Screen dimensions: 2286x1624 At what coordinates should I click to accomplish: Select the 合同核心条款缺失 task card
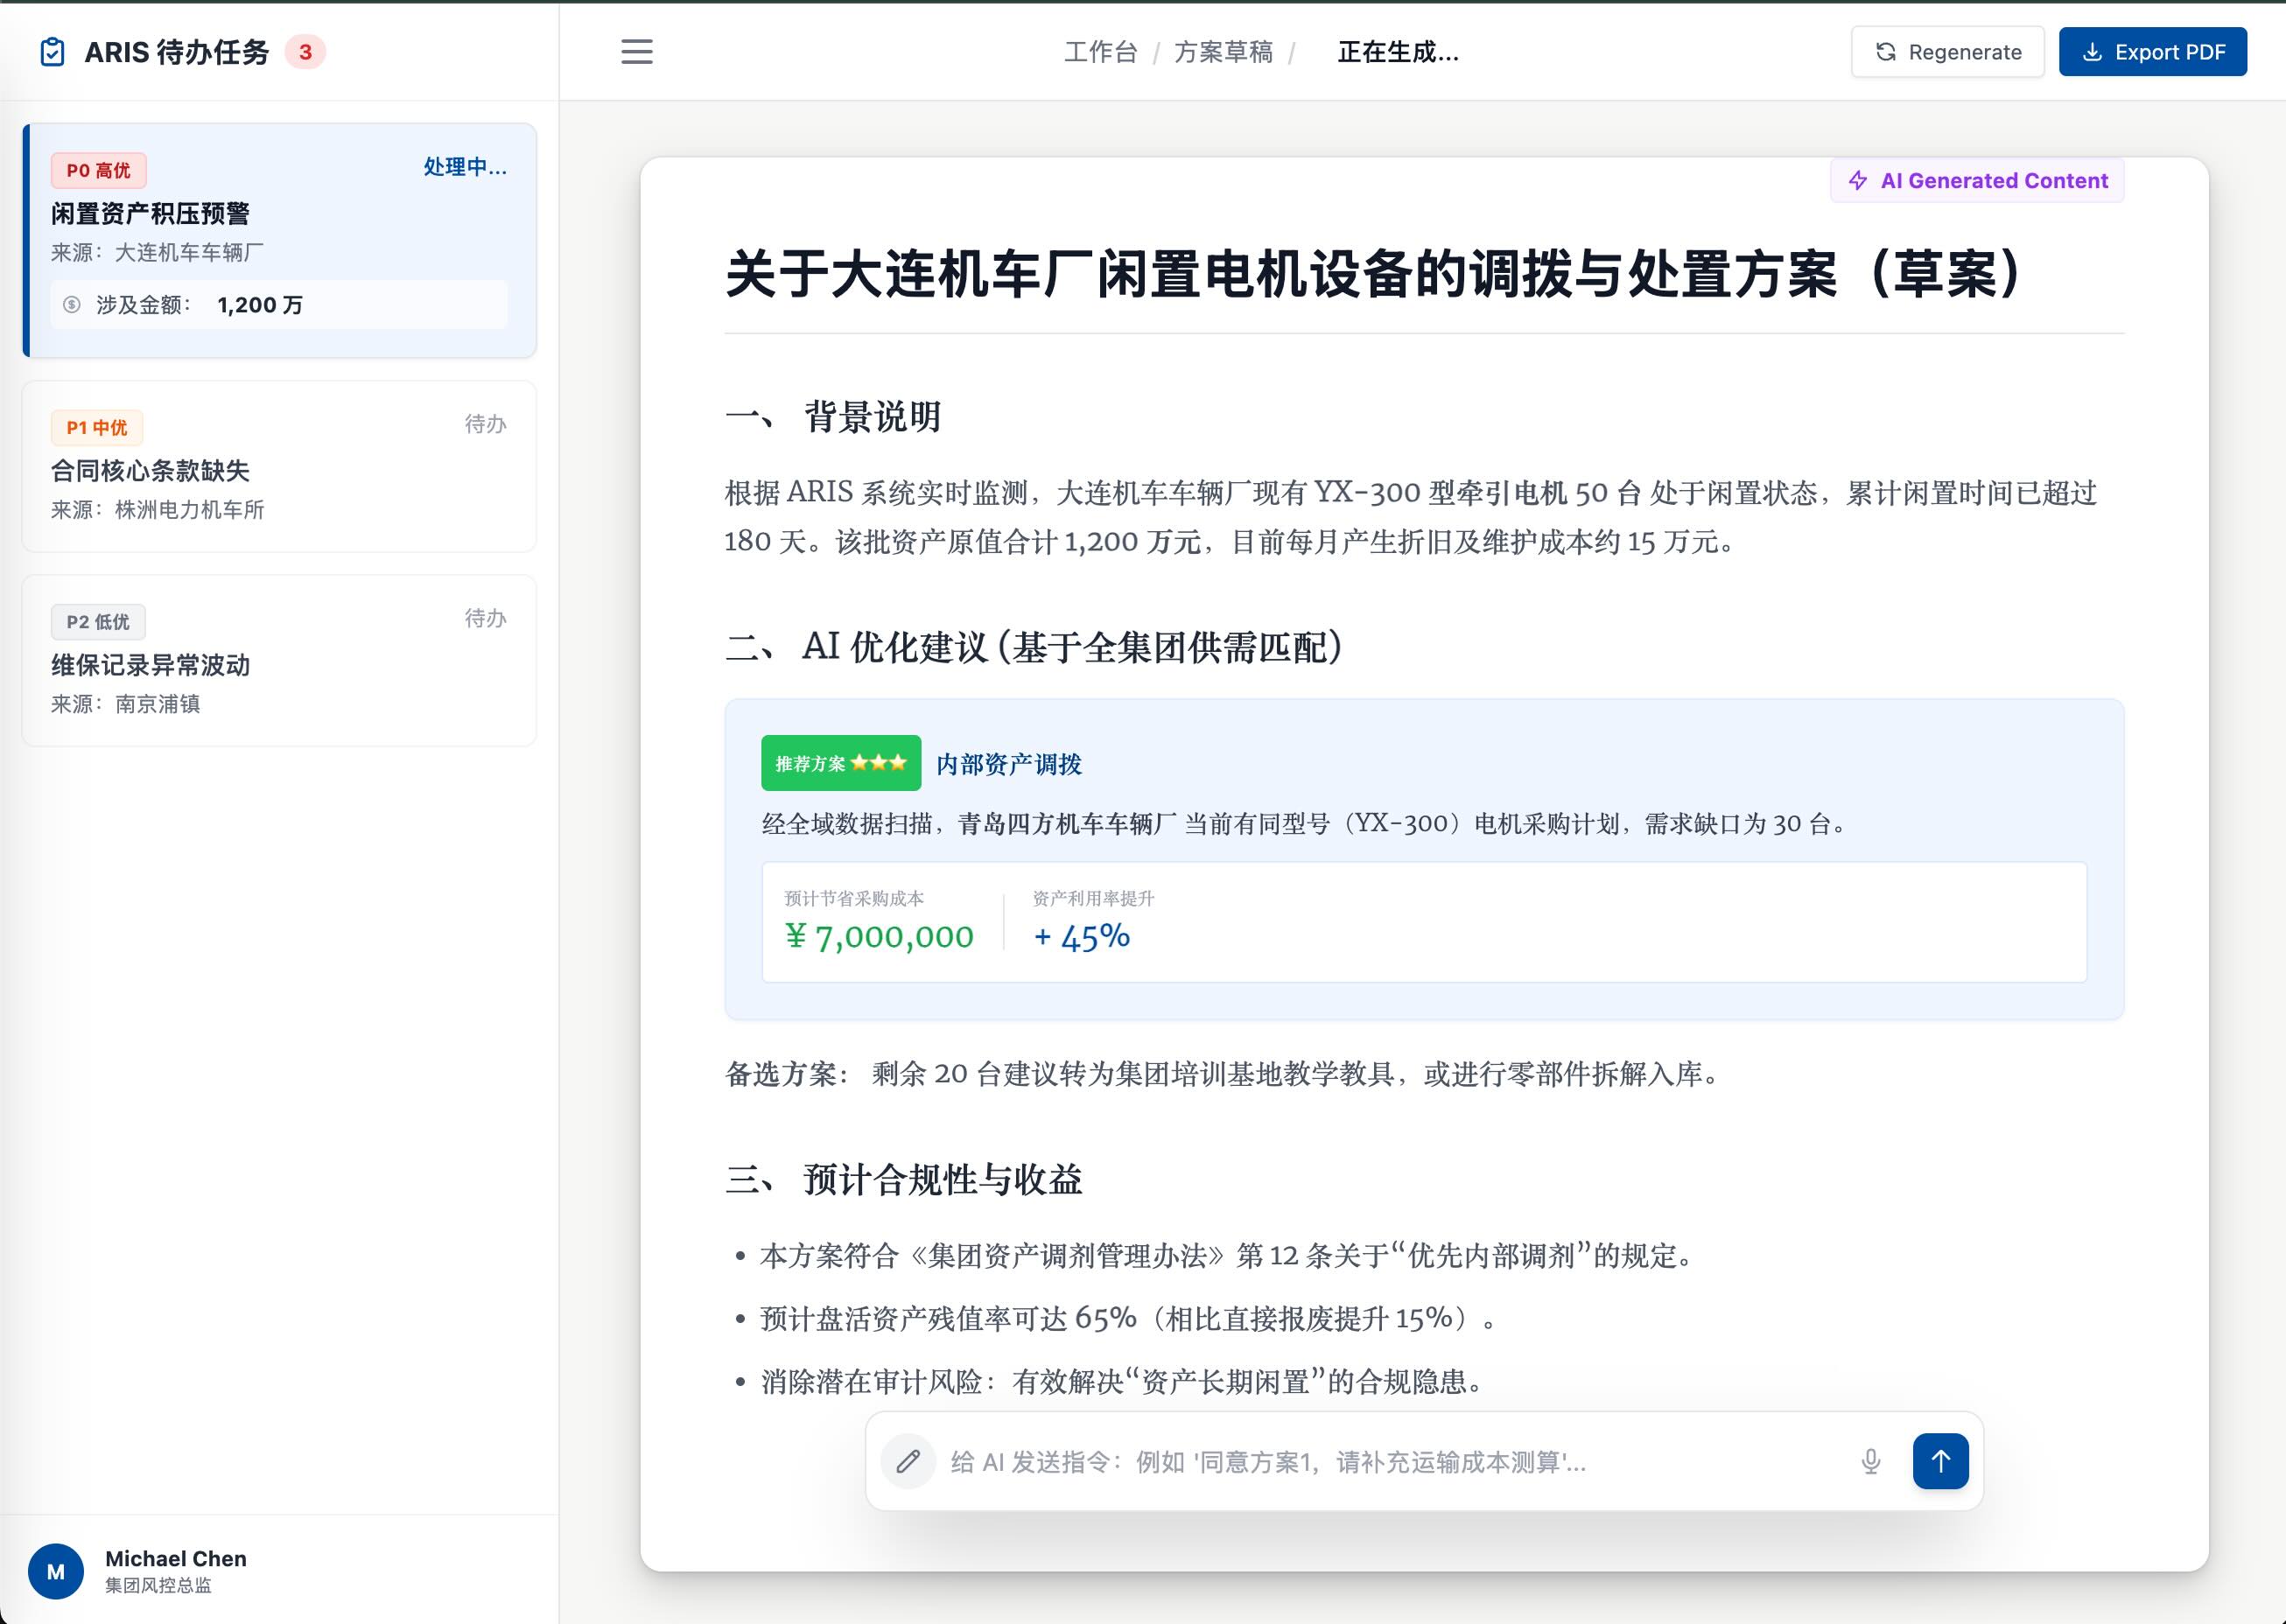pos(278,466)
